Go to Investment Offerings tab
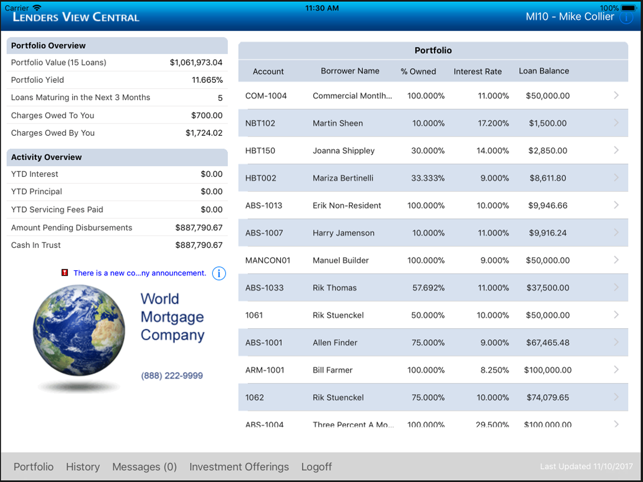This screenshot has width=643, height=482. (239, 467)
